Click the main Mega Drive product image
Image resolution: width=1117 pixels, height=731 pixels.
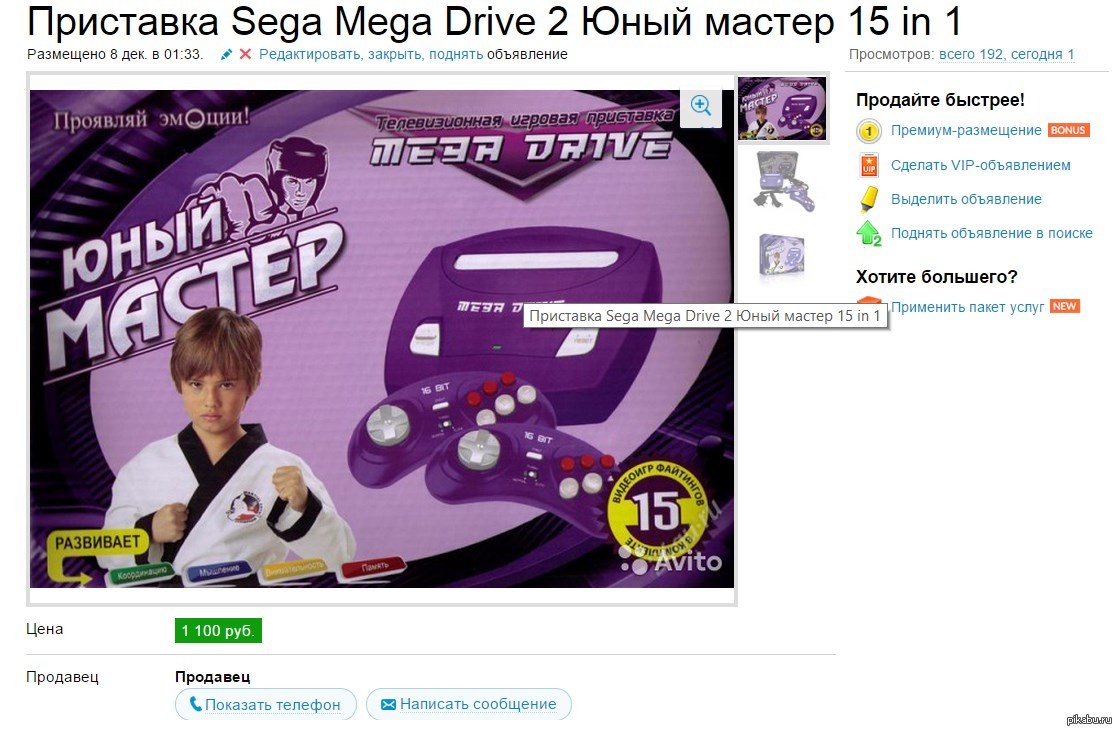[382, 338]
